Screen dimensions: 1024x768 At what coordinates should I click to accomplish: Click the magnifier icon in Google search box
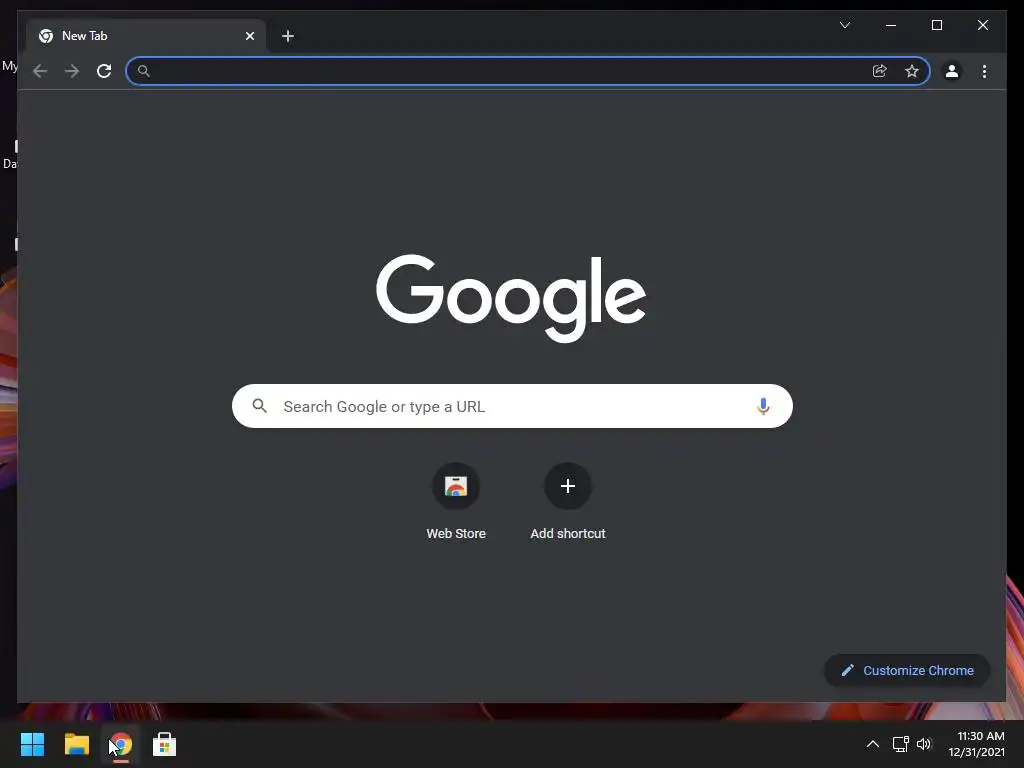[x=259, y=406]
